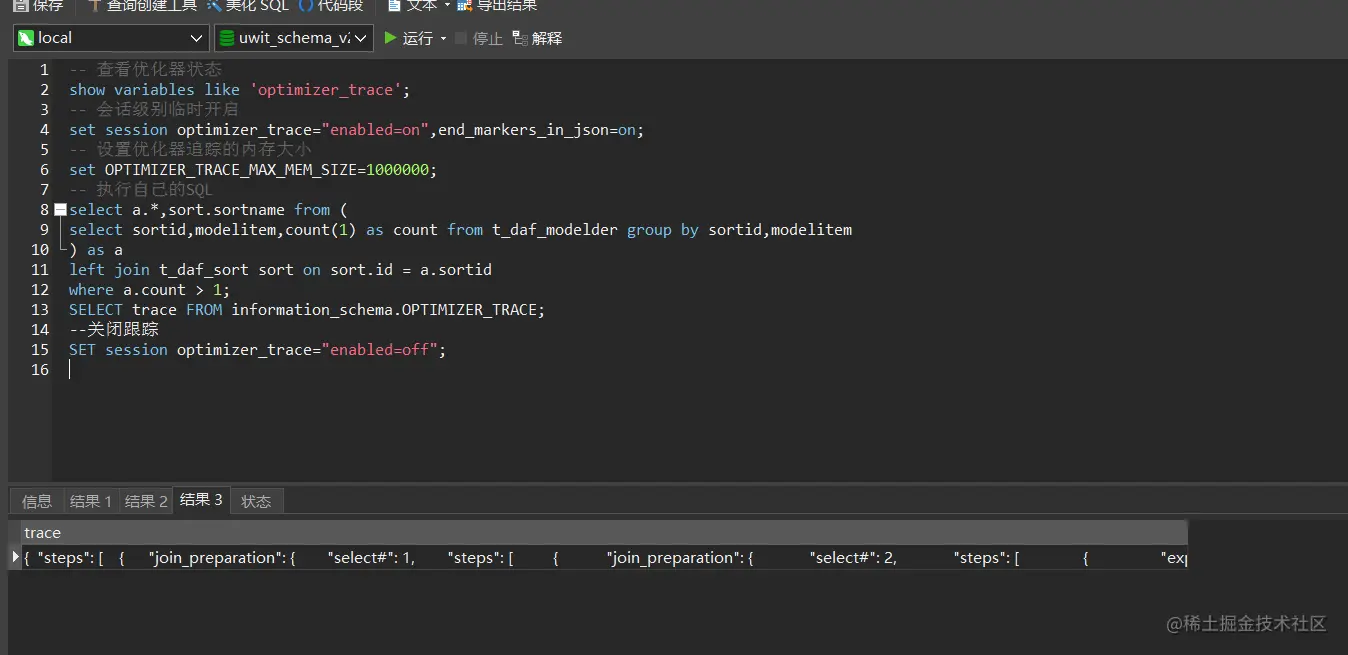1348x655 pixels.
Task: Click the line with 'group by sortid,modelitem'
Action: click(x=461, y=230)
